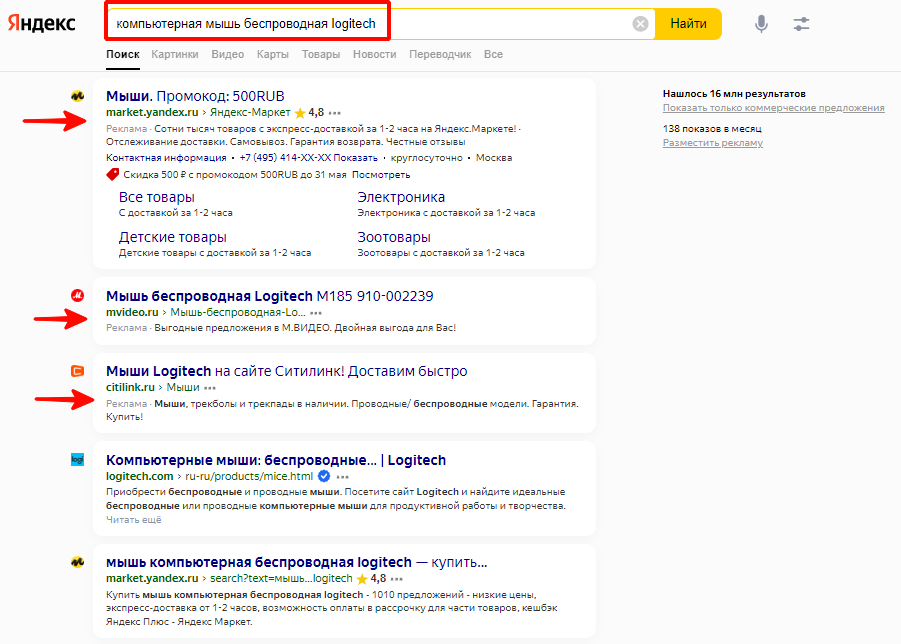The height and width of the screenshot is (644, 901).
Task: Click the Яндекс logo
Action: (41, 24)
